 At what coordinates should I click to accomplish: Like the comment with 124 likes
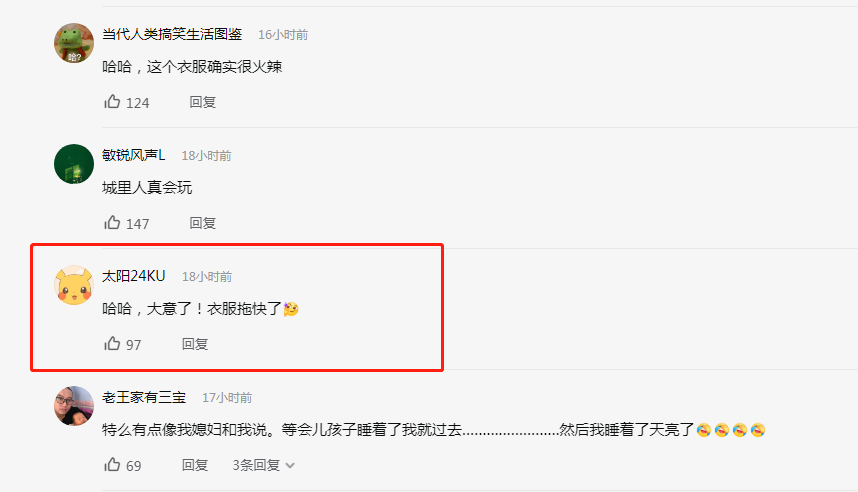point(112,102)
